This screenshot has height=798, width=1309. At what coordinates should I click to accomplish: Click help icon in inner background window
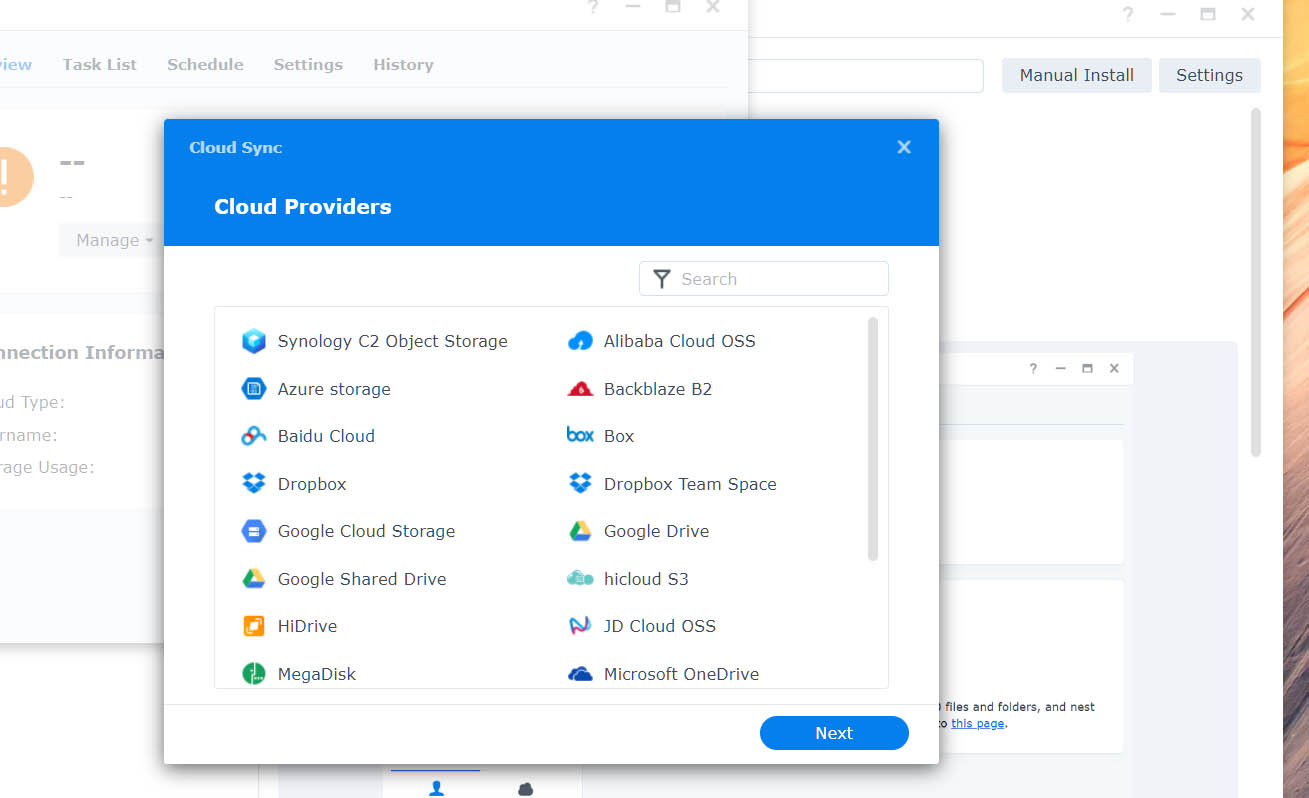[x=1034, y=369]
